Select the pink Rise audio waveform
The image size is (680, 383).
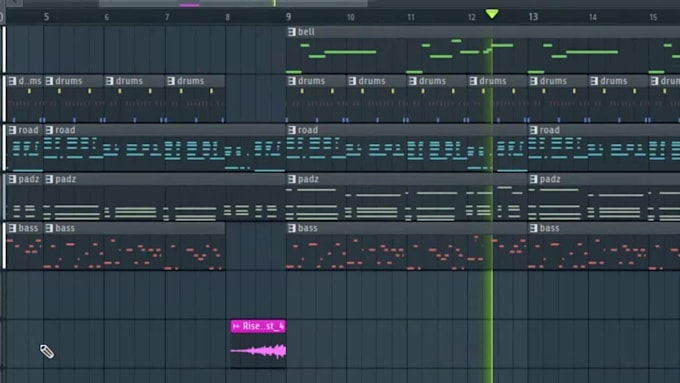click(258, 351)
